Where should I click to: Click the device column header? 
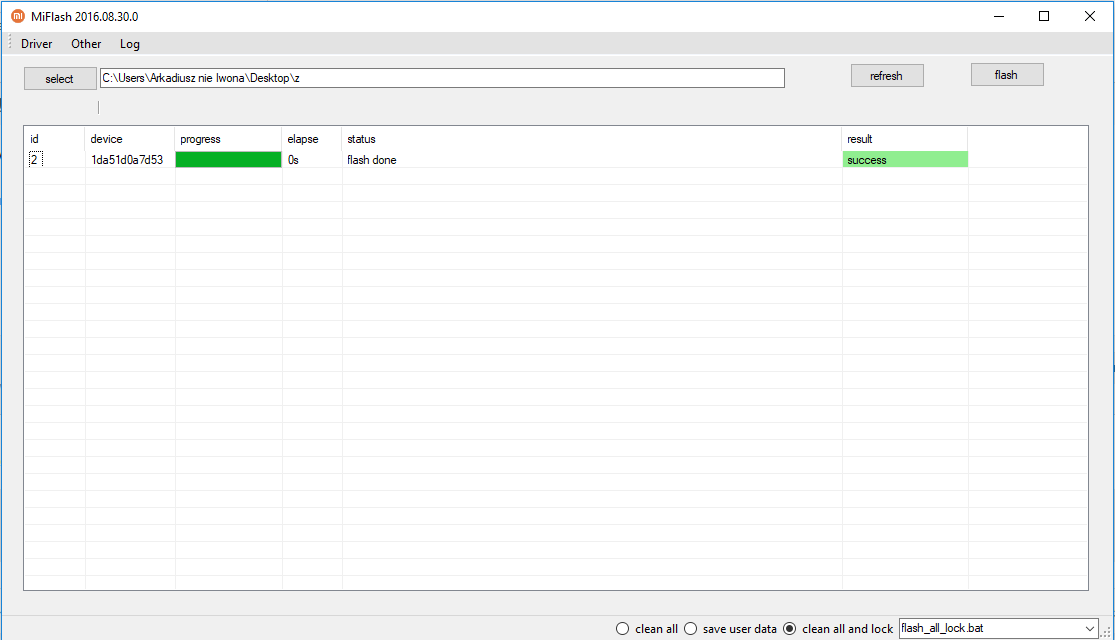tap(107, 139)
